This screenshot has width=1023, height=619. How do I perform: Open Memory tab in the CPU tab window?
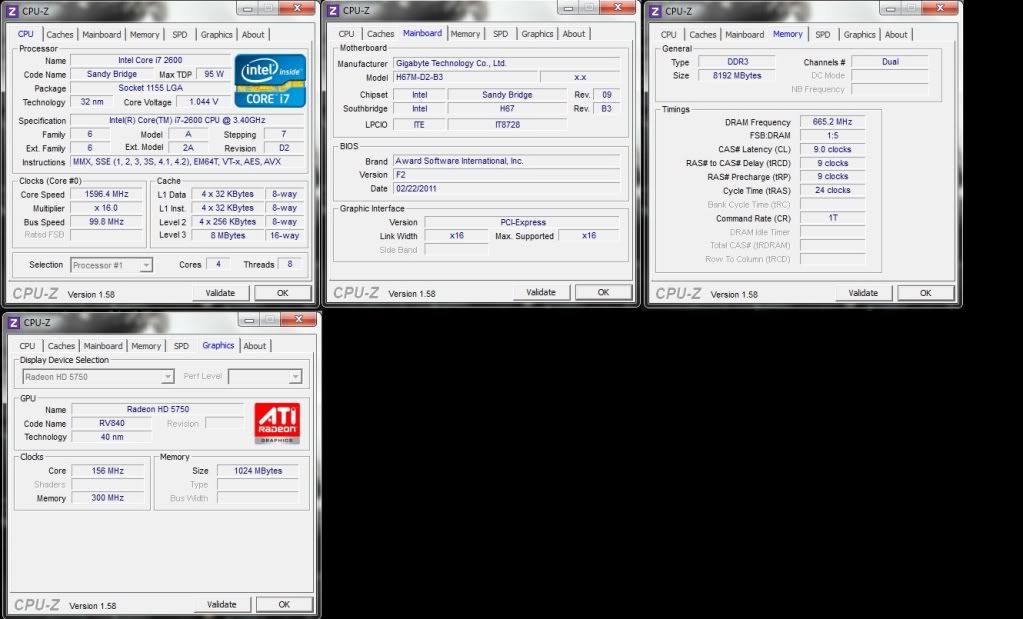[144, 35]
